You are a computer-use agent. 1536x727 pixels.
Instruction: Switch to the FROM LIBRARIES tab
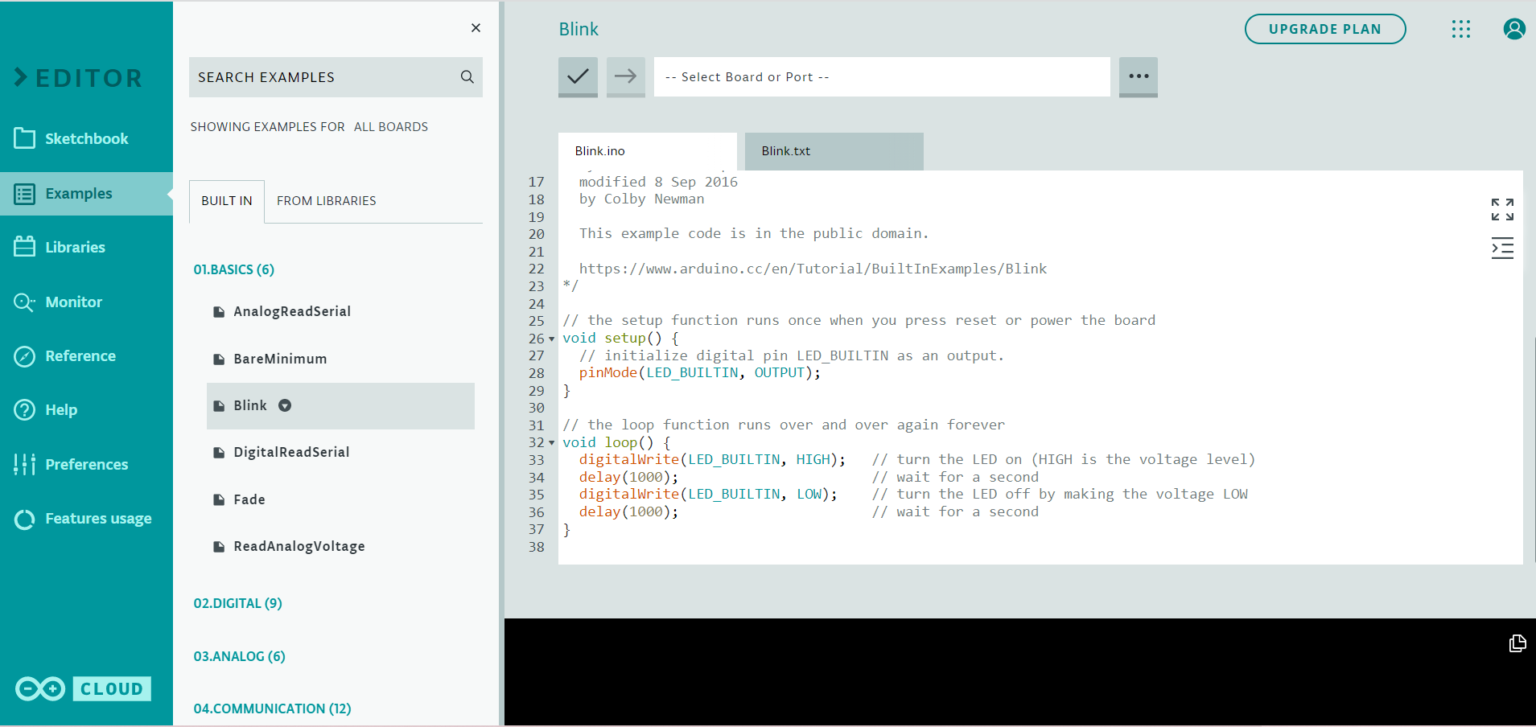[326, 200]
